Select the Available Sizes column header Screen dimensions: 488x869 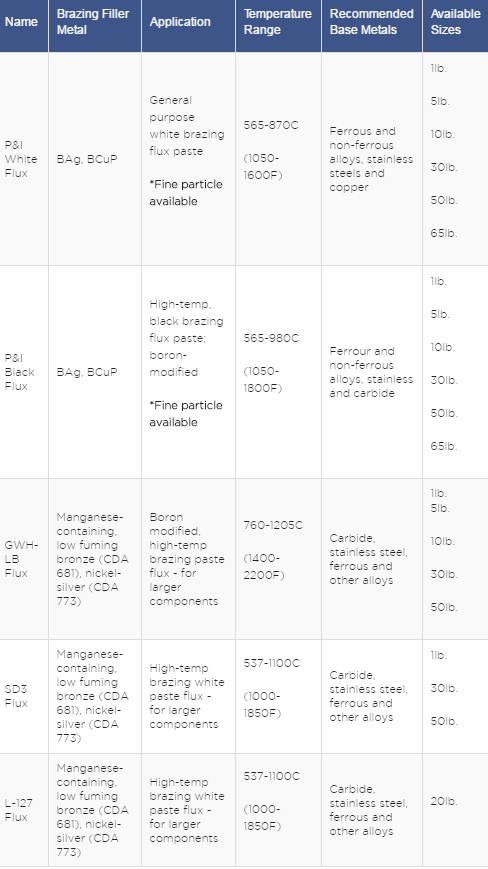pos(455,22)
